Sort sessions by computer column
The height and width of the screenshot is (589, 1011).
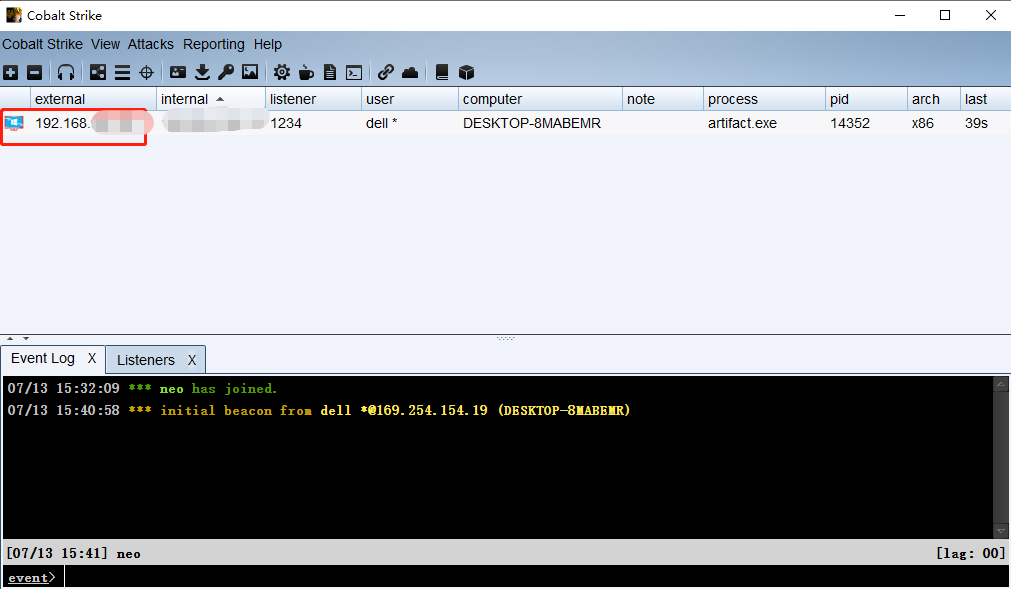[x=540, y=99]
